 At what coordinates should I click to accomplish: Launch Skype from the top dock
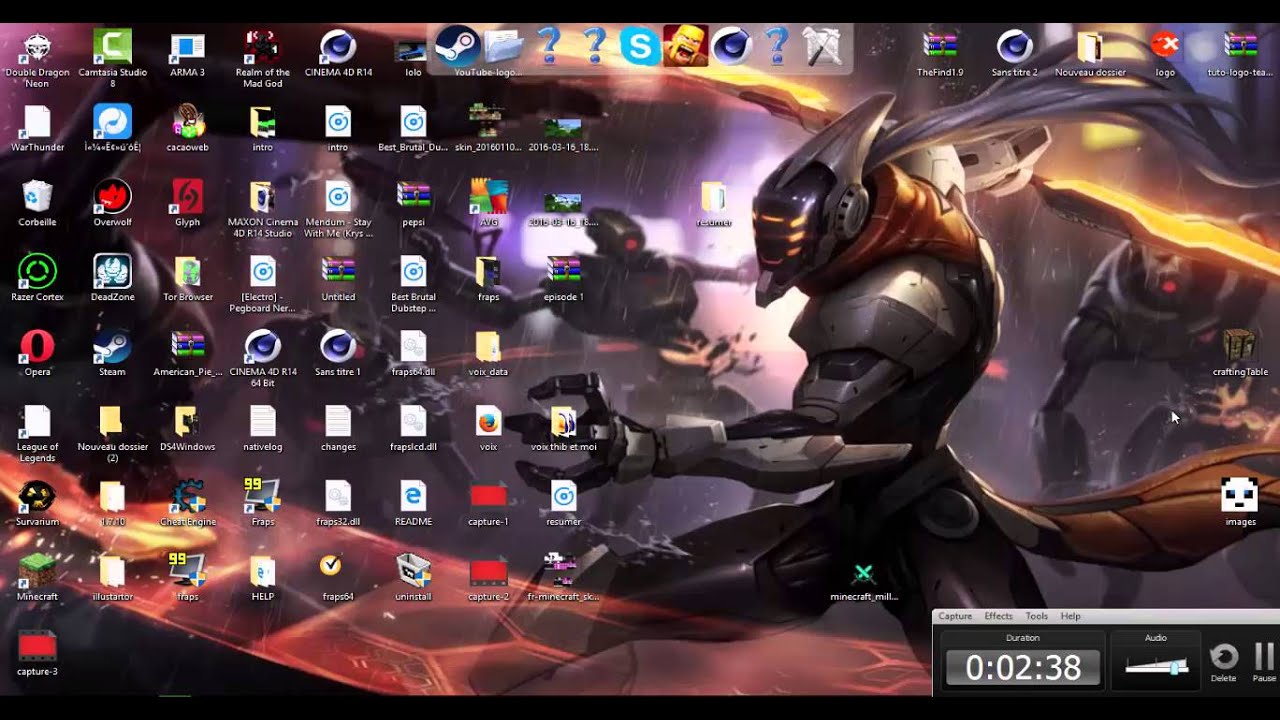click(x=639, y=46)
